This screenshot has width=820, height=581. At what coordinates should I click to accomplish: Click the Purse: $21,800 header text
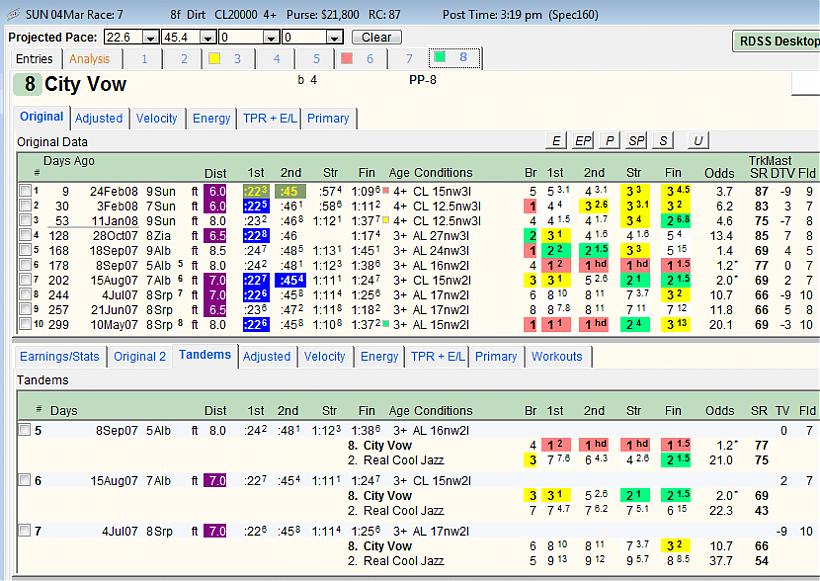[323, 15]
